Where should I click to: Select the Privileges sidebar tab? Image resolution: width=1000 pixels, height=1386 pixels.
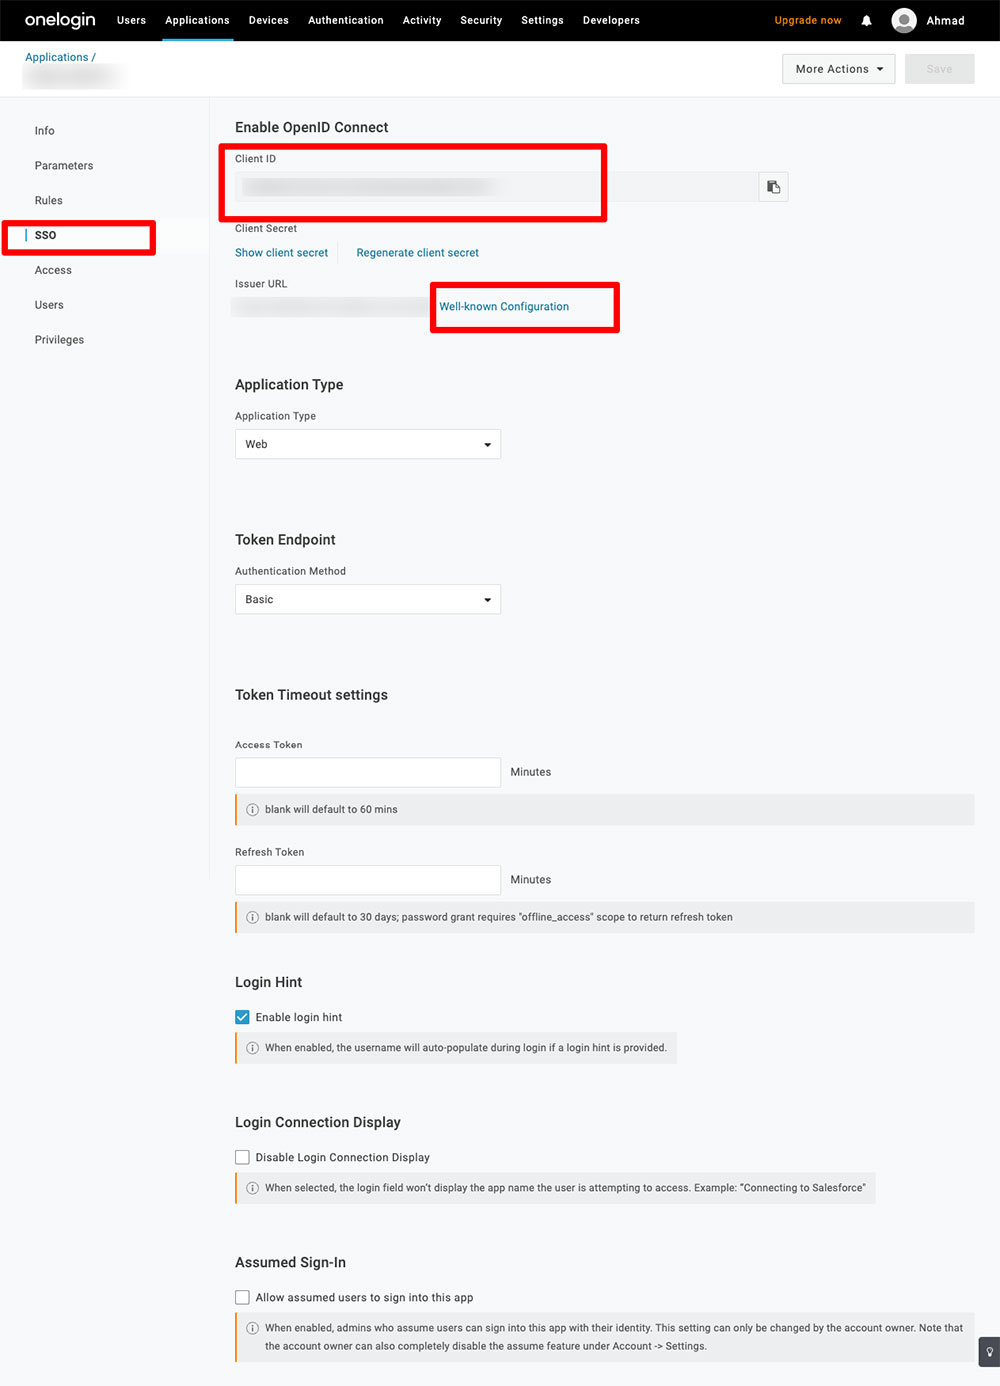pyautogui.click(x=59, y=340)
